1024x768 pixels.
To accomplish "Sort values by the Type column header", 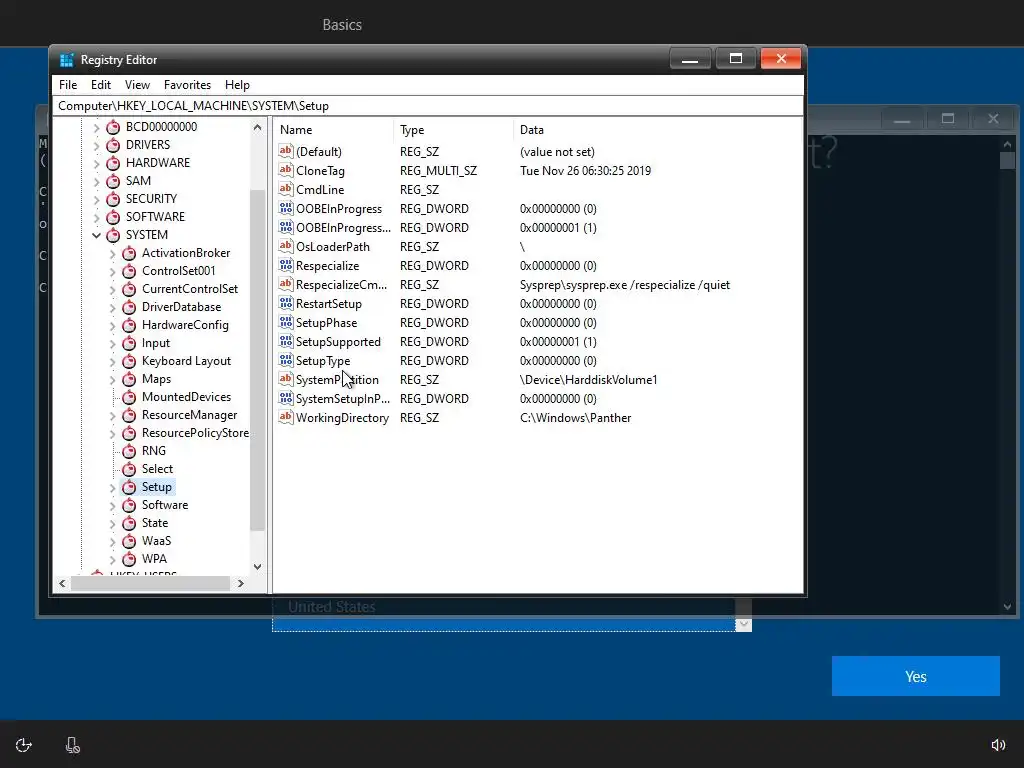I will tap(453, 130).
